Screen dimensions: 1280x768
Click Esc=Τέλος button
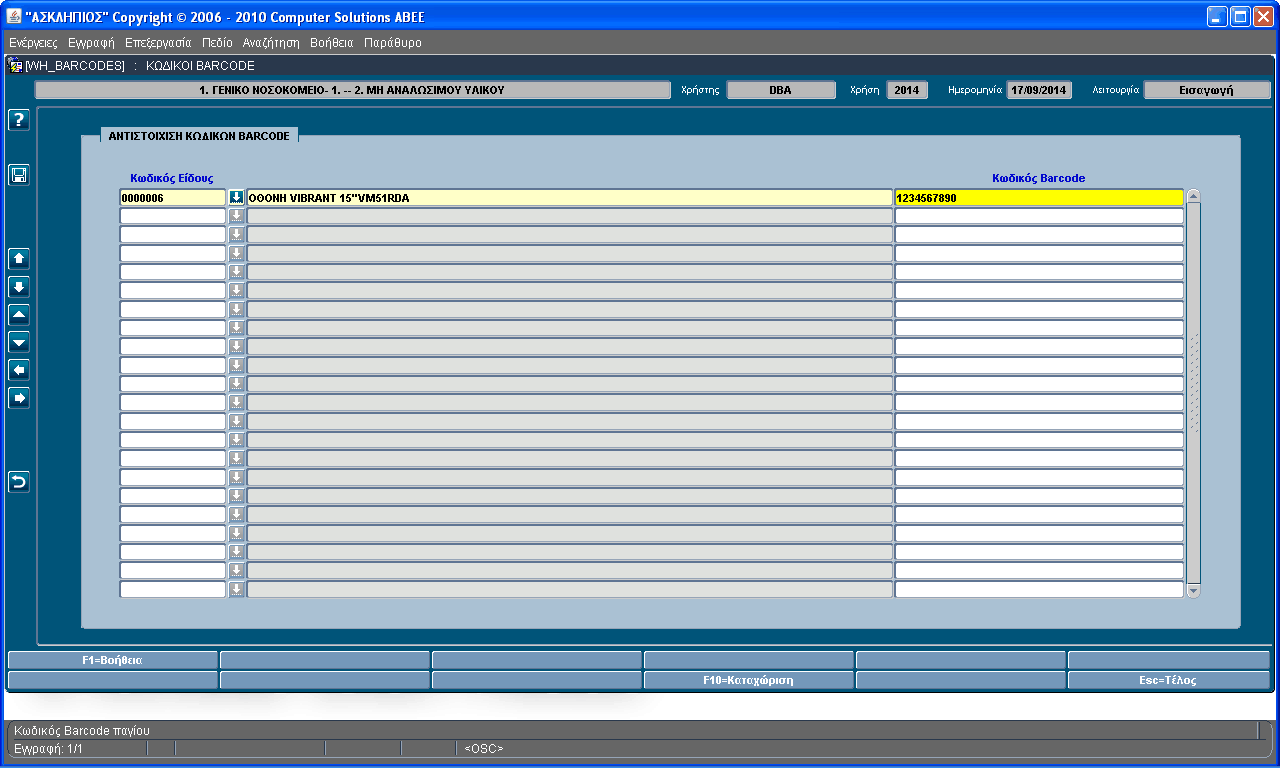click(x=1169, y=680)
